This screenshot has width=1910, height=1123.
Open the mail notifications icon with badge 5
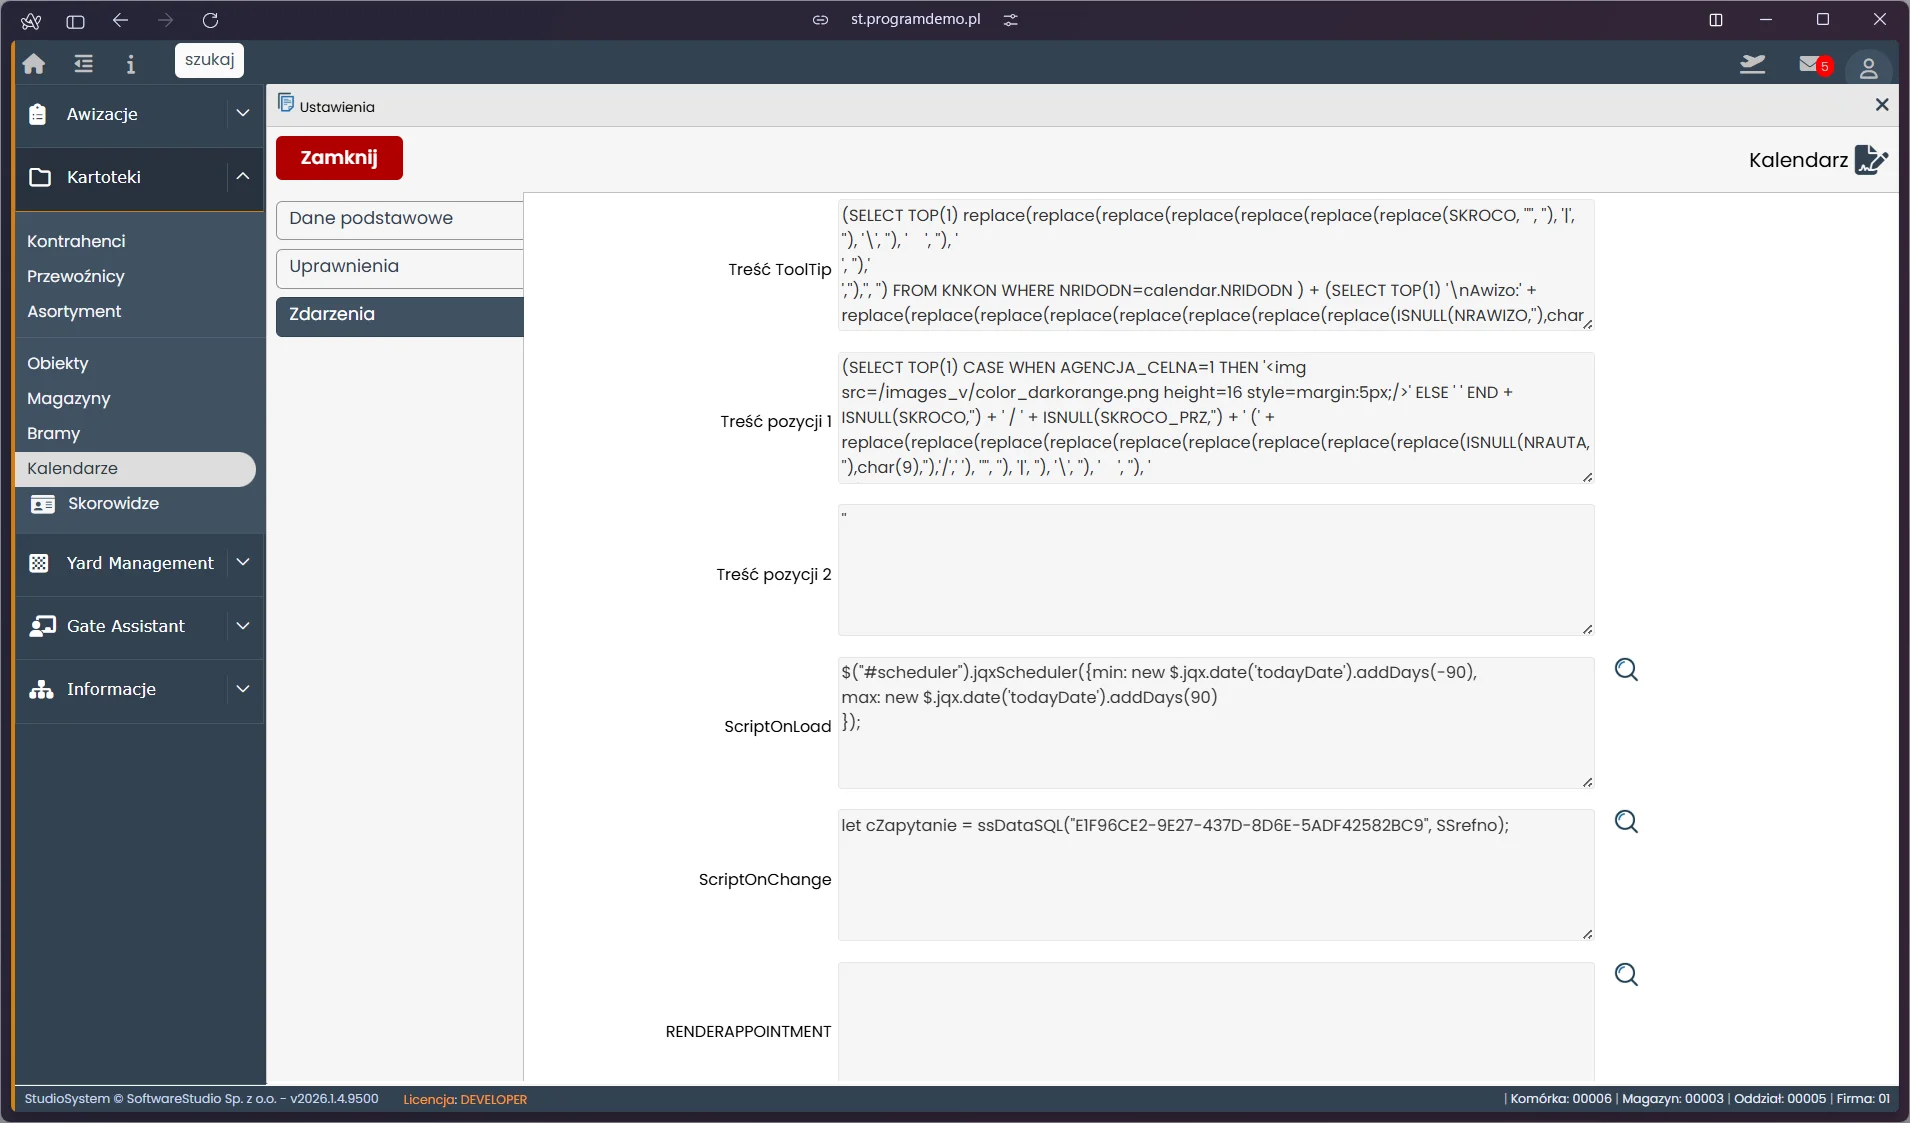[x=1814, y=65]
